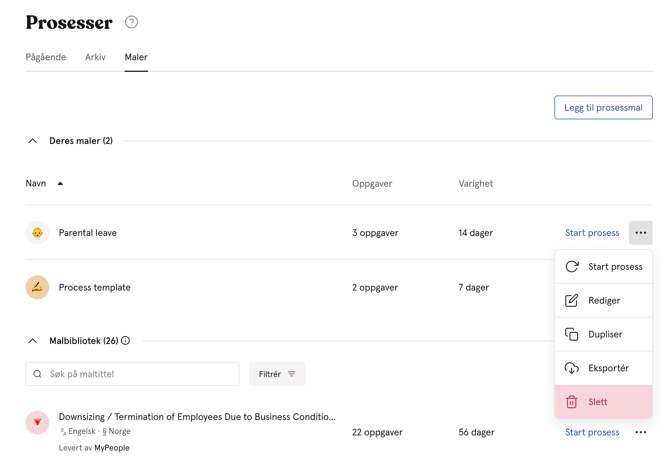Collapse the Malbibliotek section
The image size is (670, 463).
(x=33, y=341)
